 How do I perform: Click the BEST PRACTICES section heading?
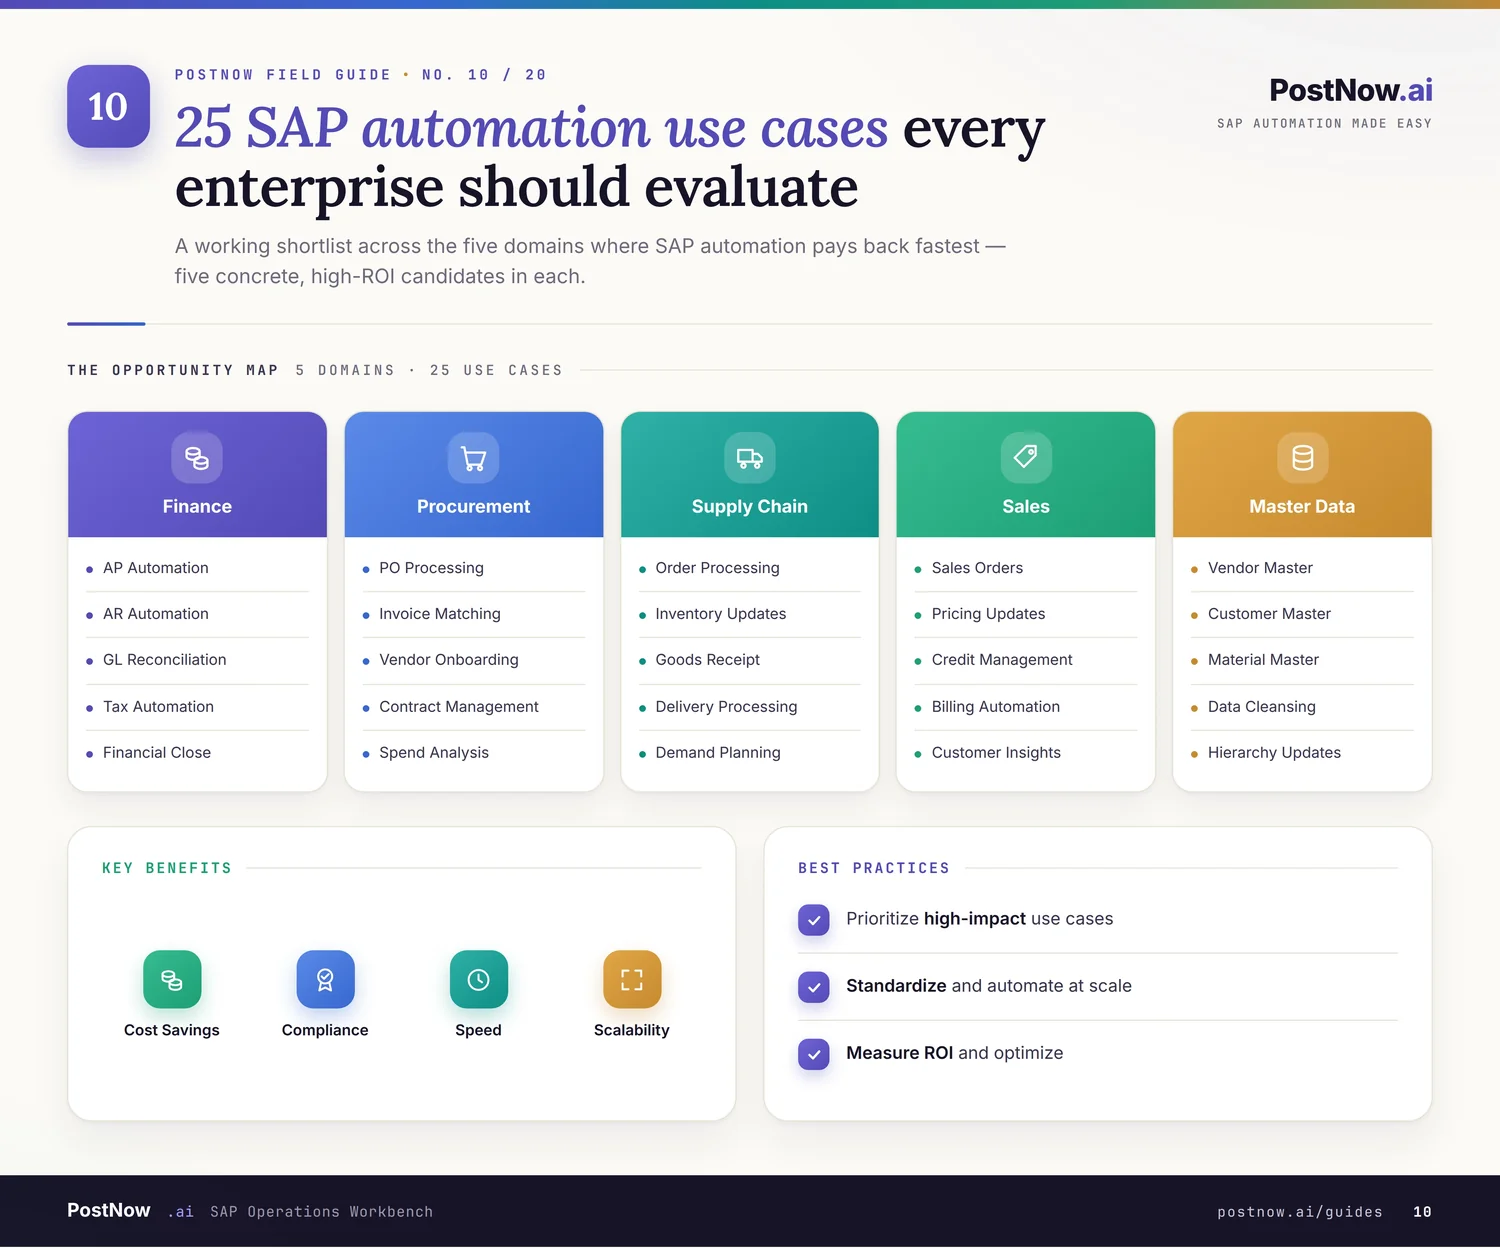pos(874,868)
